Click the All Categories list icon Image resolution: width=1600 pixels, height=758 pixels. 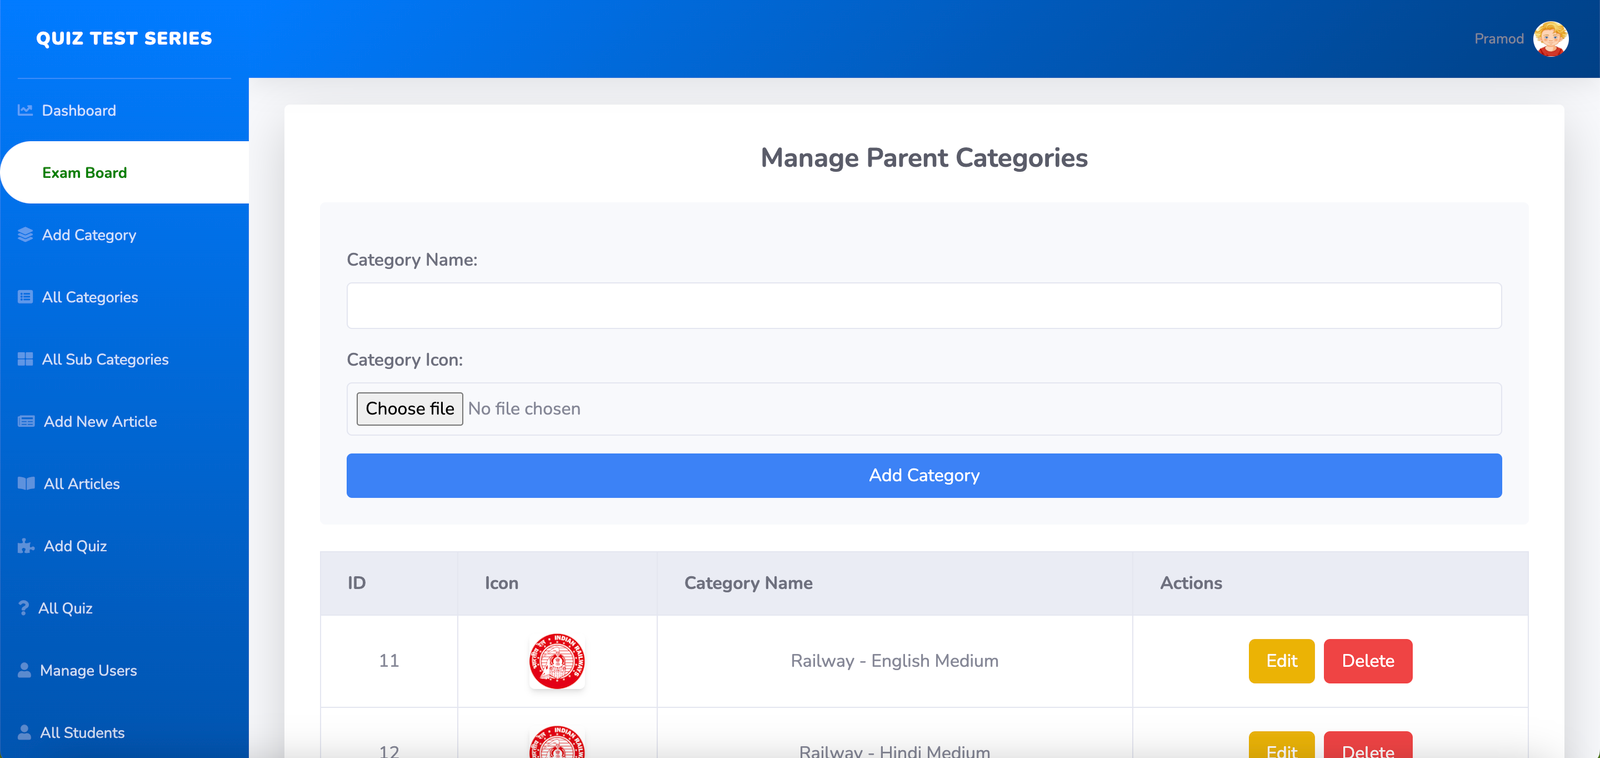coord(25,297)
